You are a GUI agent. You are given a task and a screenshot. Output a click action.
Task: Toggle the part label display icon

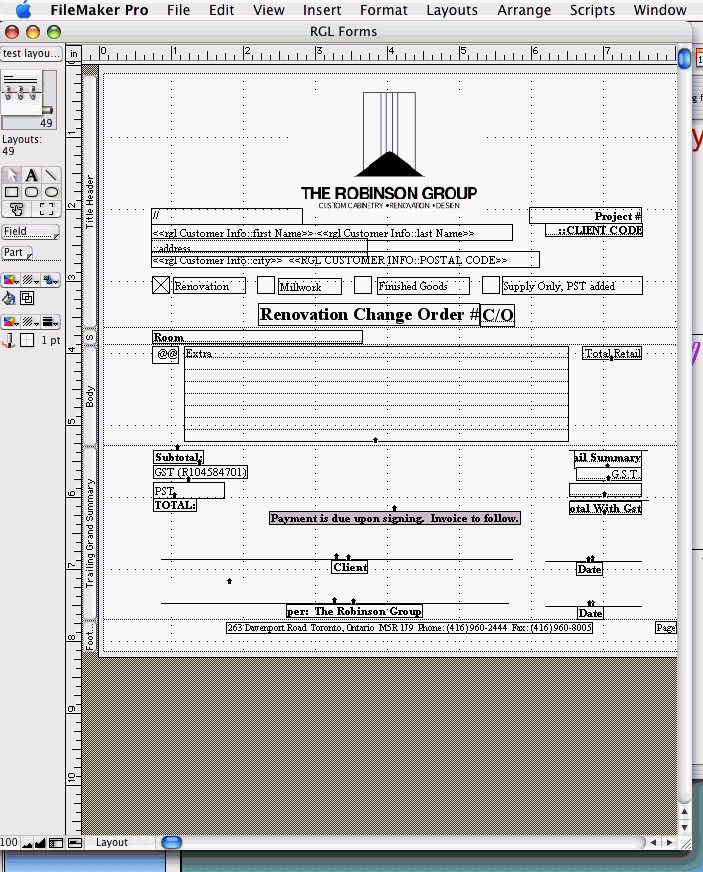click(75, 843)
